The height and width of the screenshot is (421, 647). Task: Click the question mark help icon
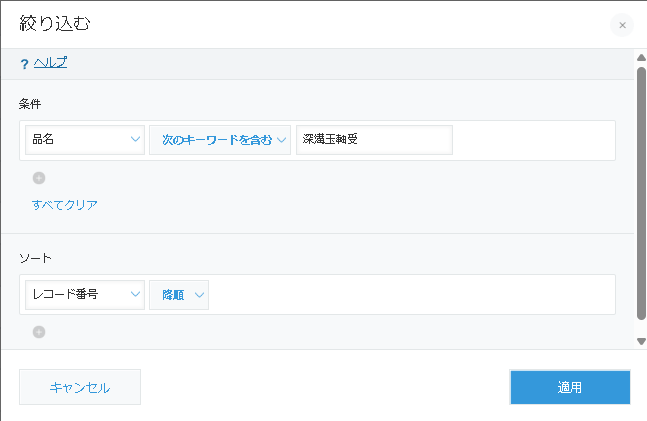click(x=24, y=64)
